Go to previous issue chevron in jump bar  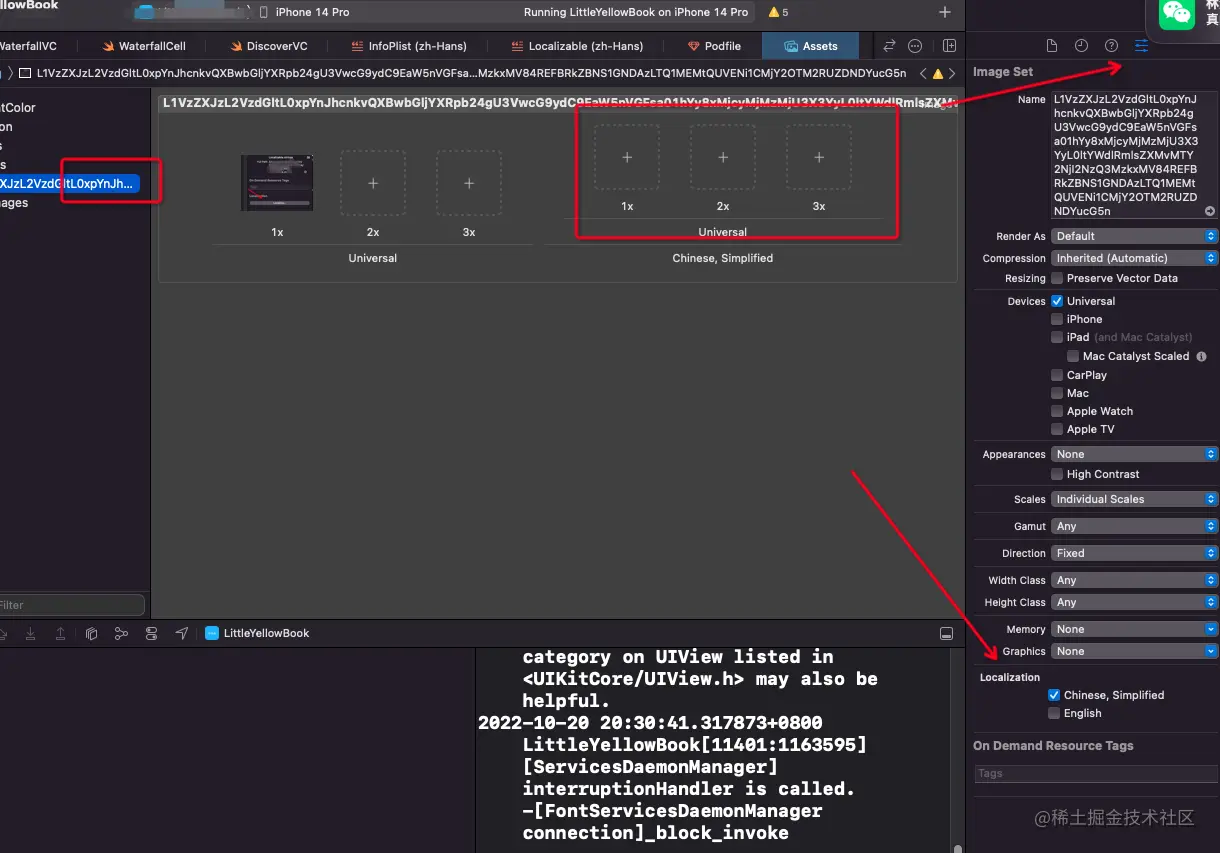pos(923,73)
